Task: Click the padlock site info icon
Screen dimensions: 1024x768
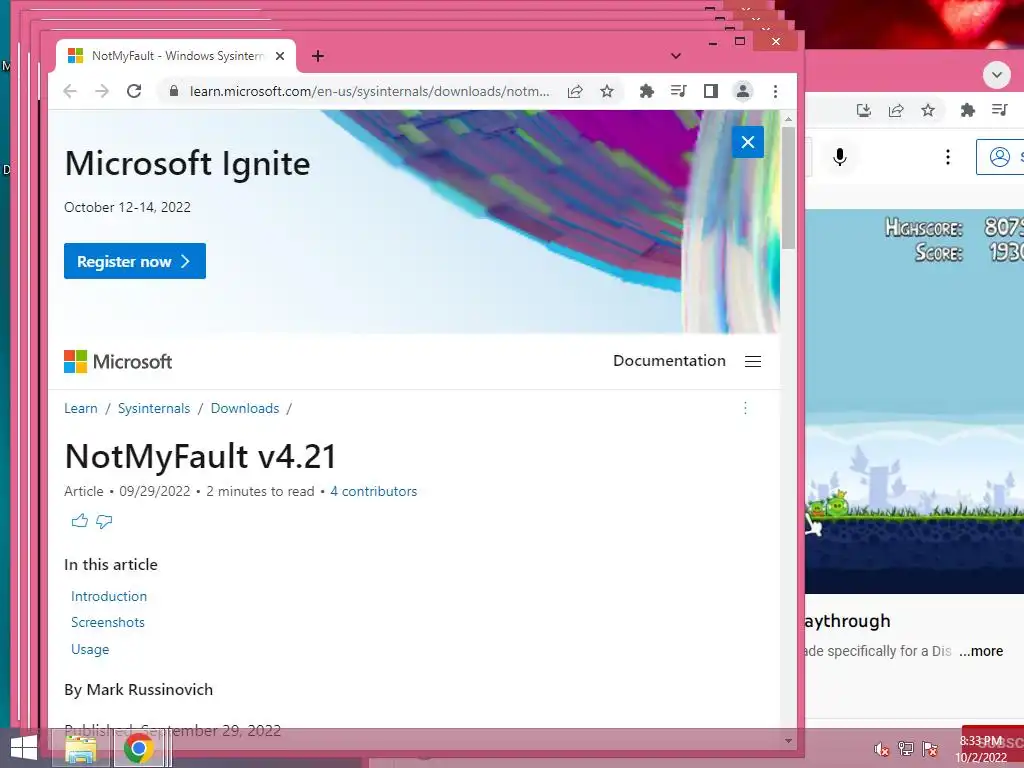Action: pos(174,91)
